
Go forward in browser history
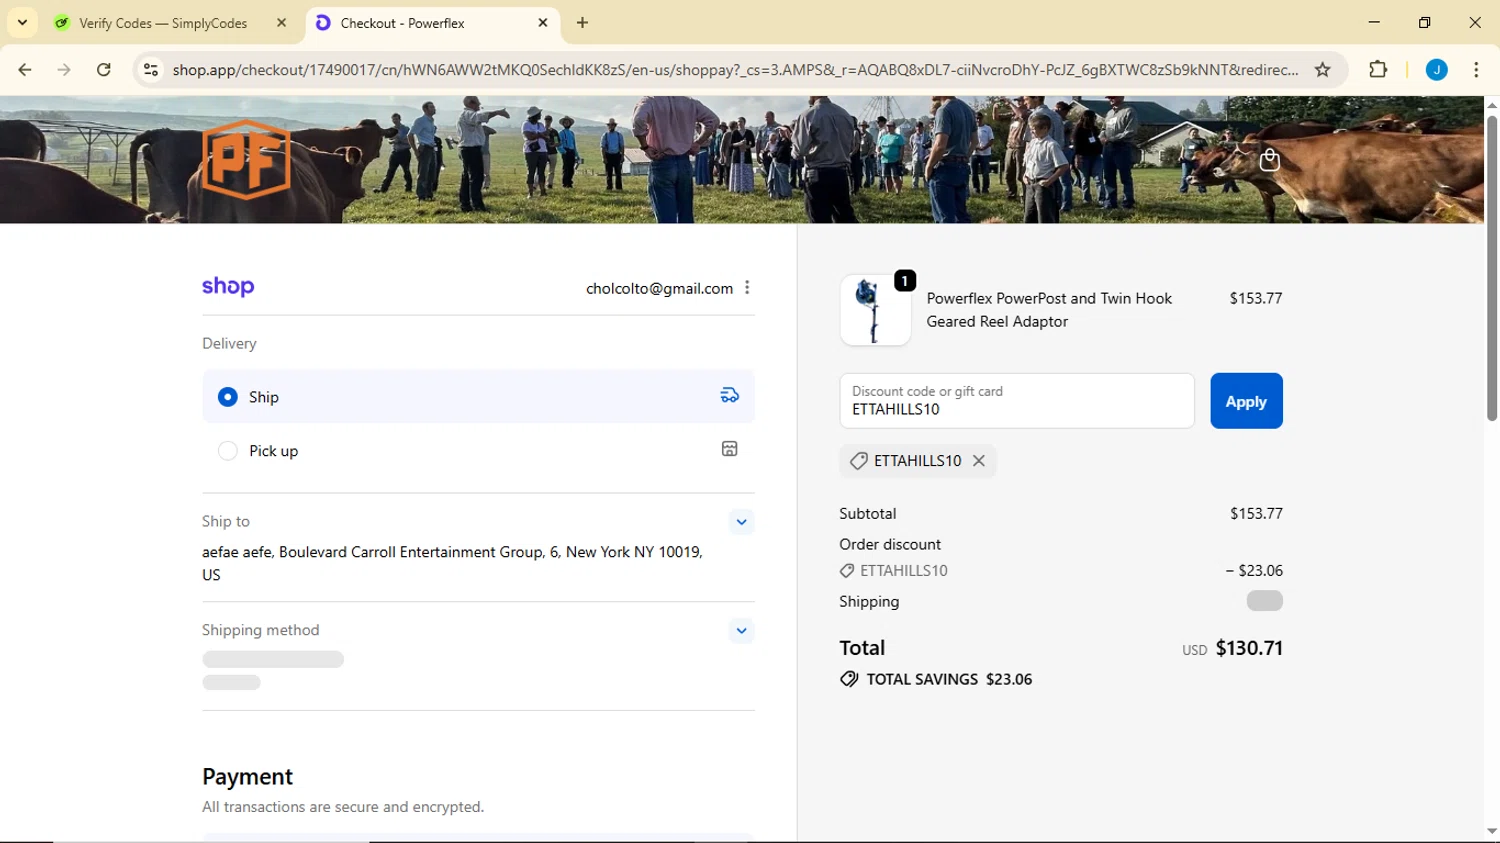tap(64, 70)
